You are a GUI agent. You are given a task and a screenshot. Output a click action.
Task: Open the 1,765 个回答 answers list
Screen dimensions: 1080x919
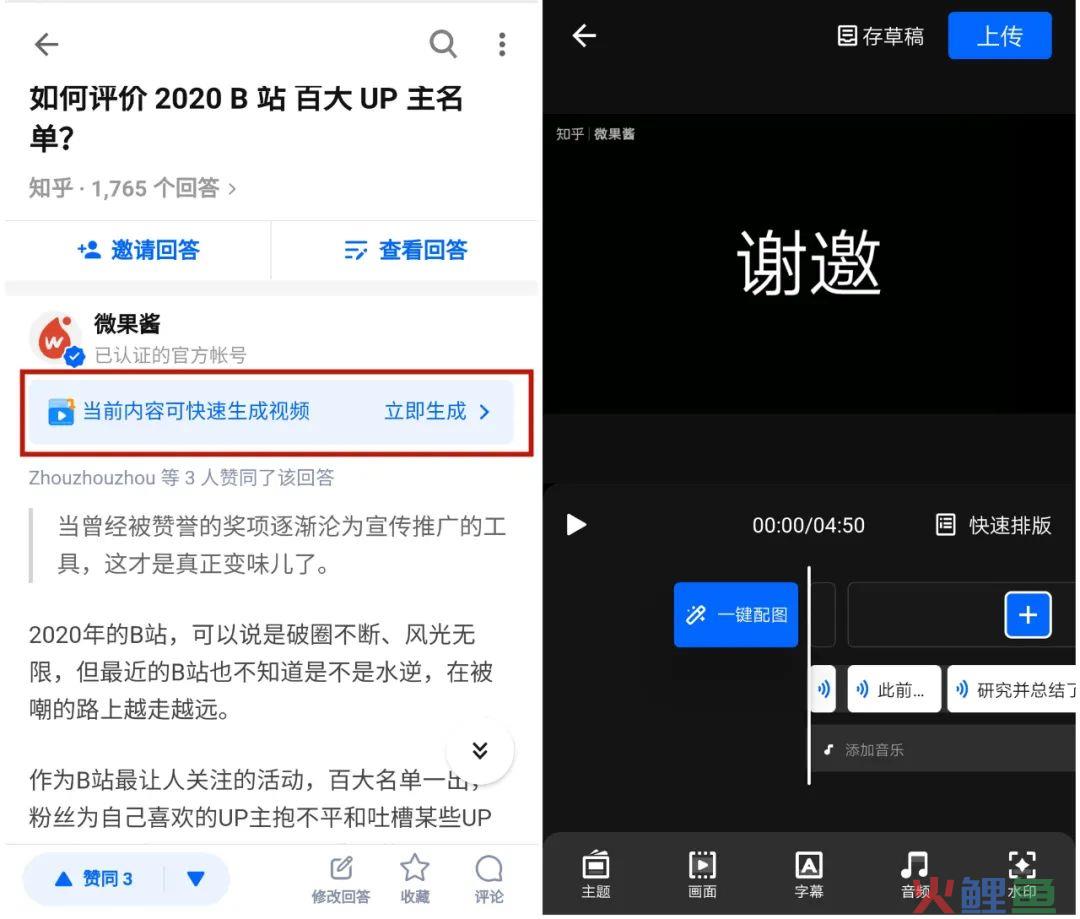(132, 188)
